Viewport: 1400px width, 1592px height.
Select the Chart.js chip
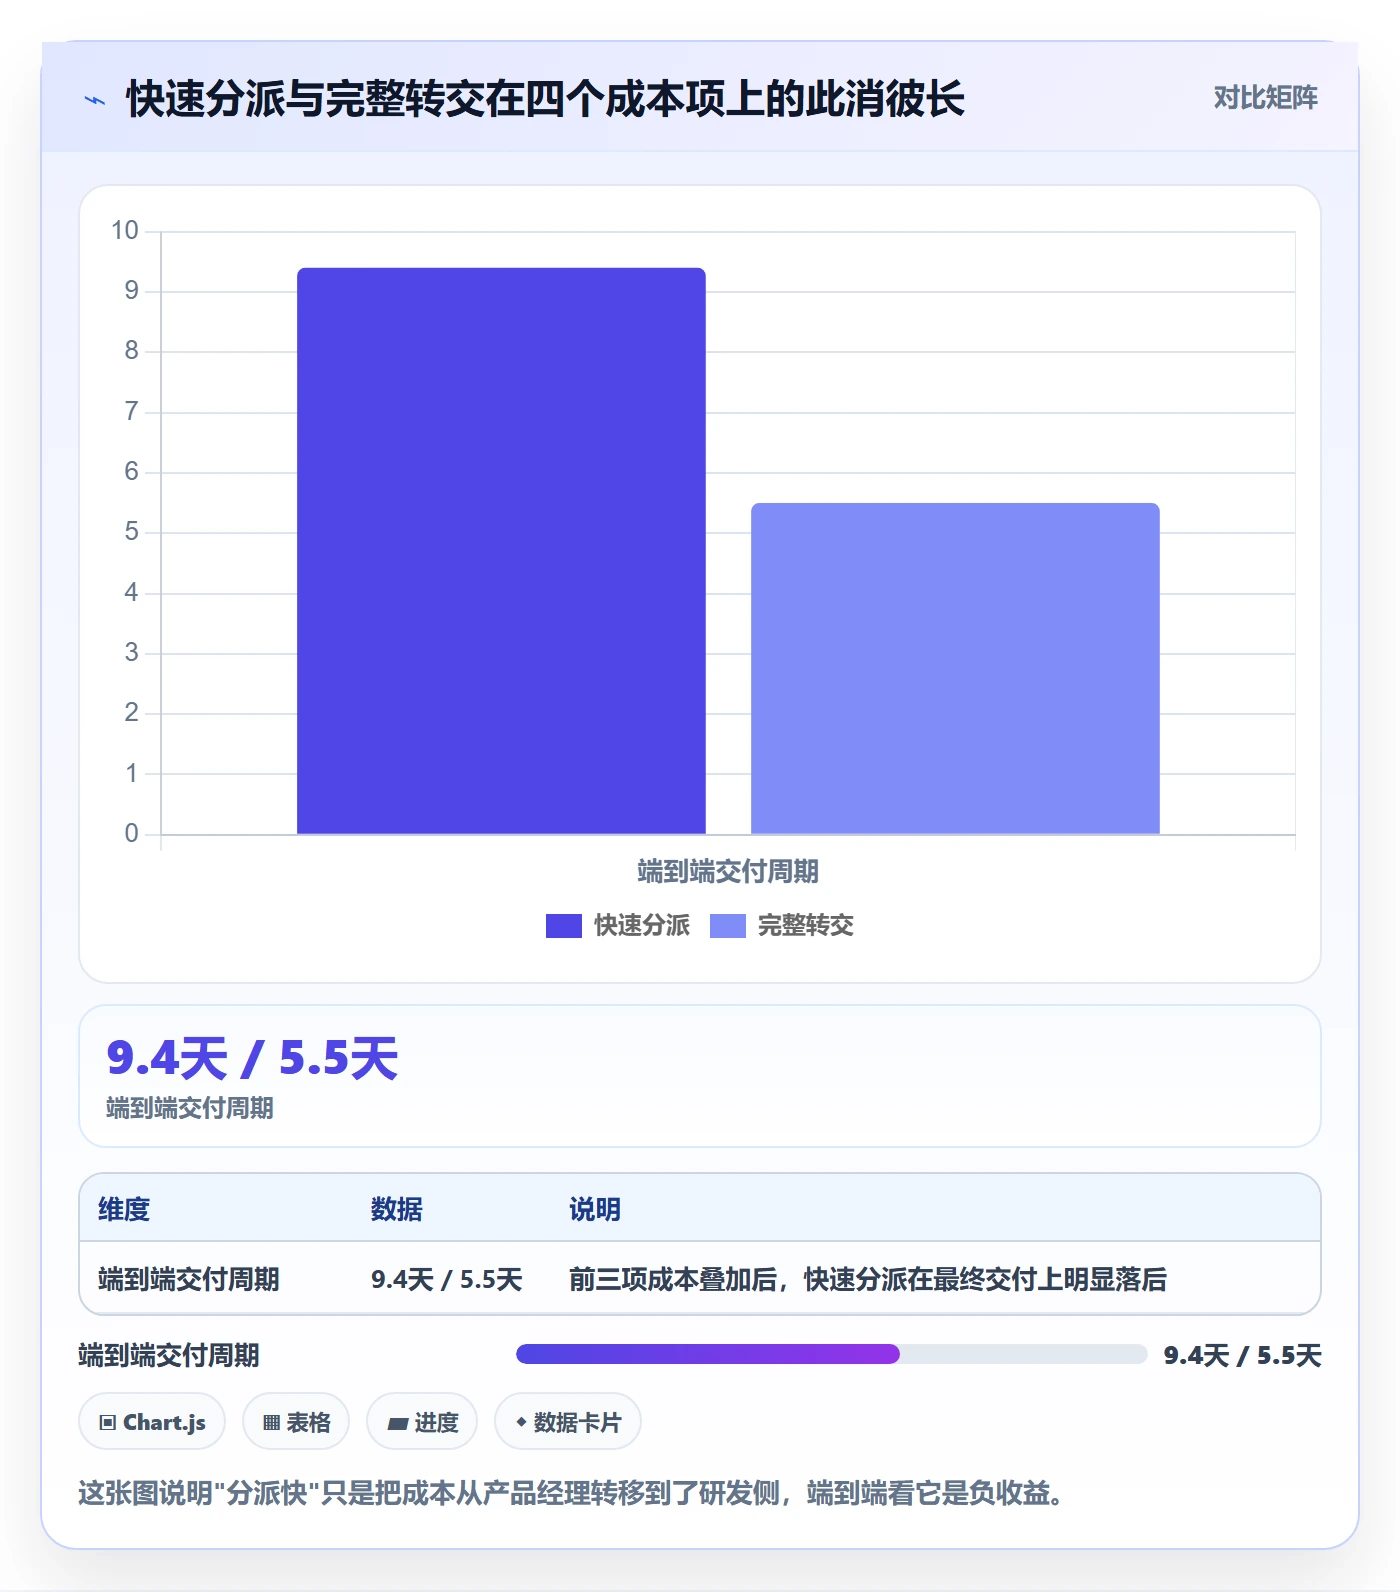coord(152,1421)
